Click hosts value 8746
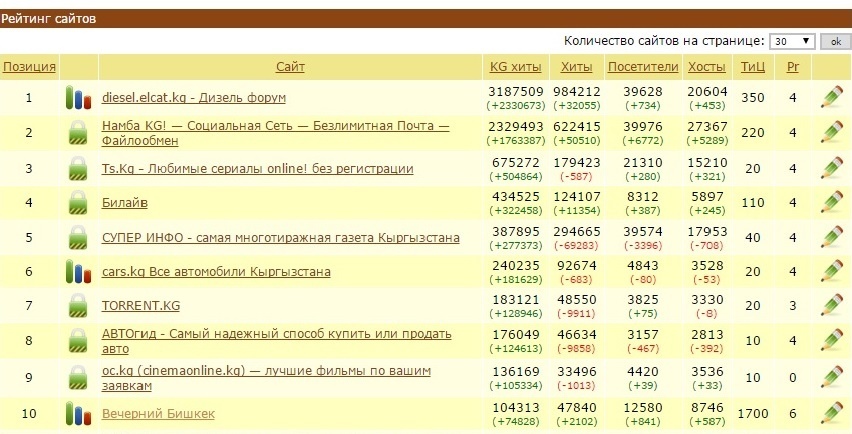The width and height of the screenshot is (852, 434). pos(707,407)
